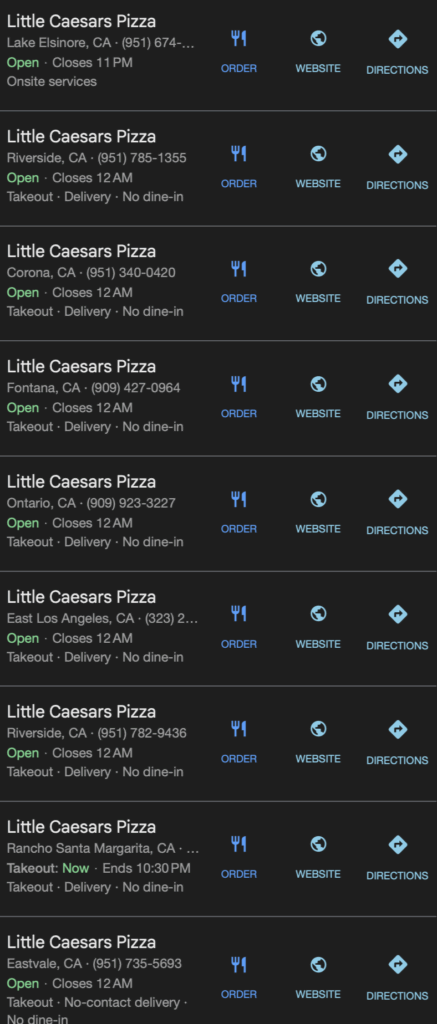Viewport: 437px width, 1024px height.
Task: Tap Directions arrow for East Los Angeles
Action: tap(397, 615)
